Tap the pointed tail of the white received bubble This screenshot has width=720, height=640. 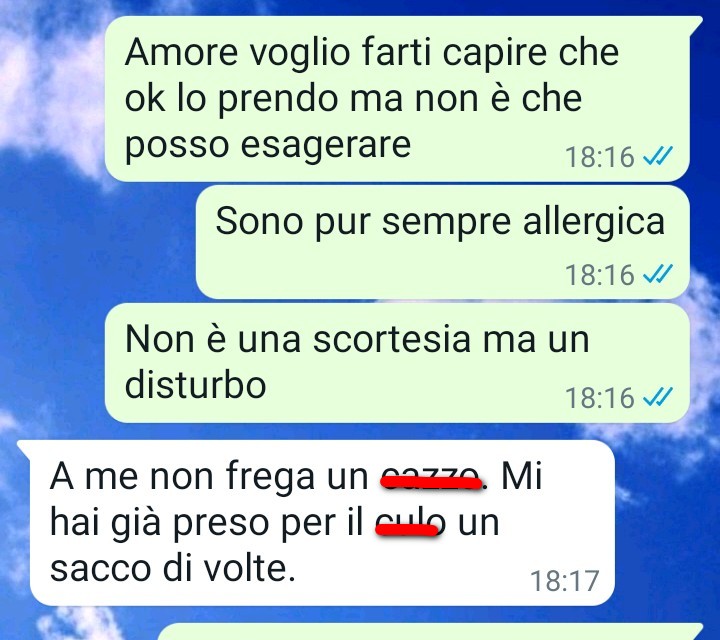[23, 446]
